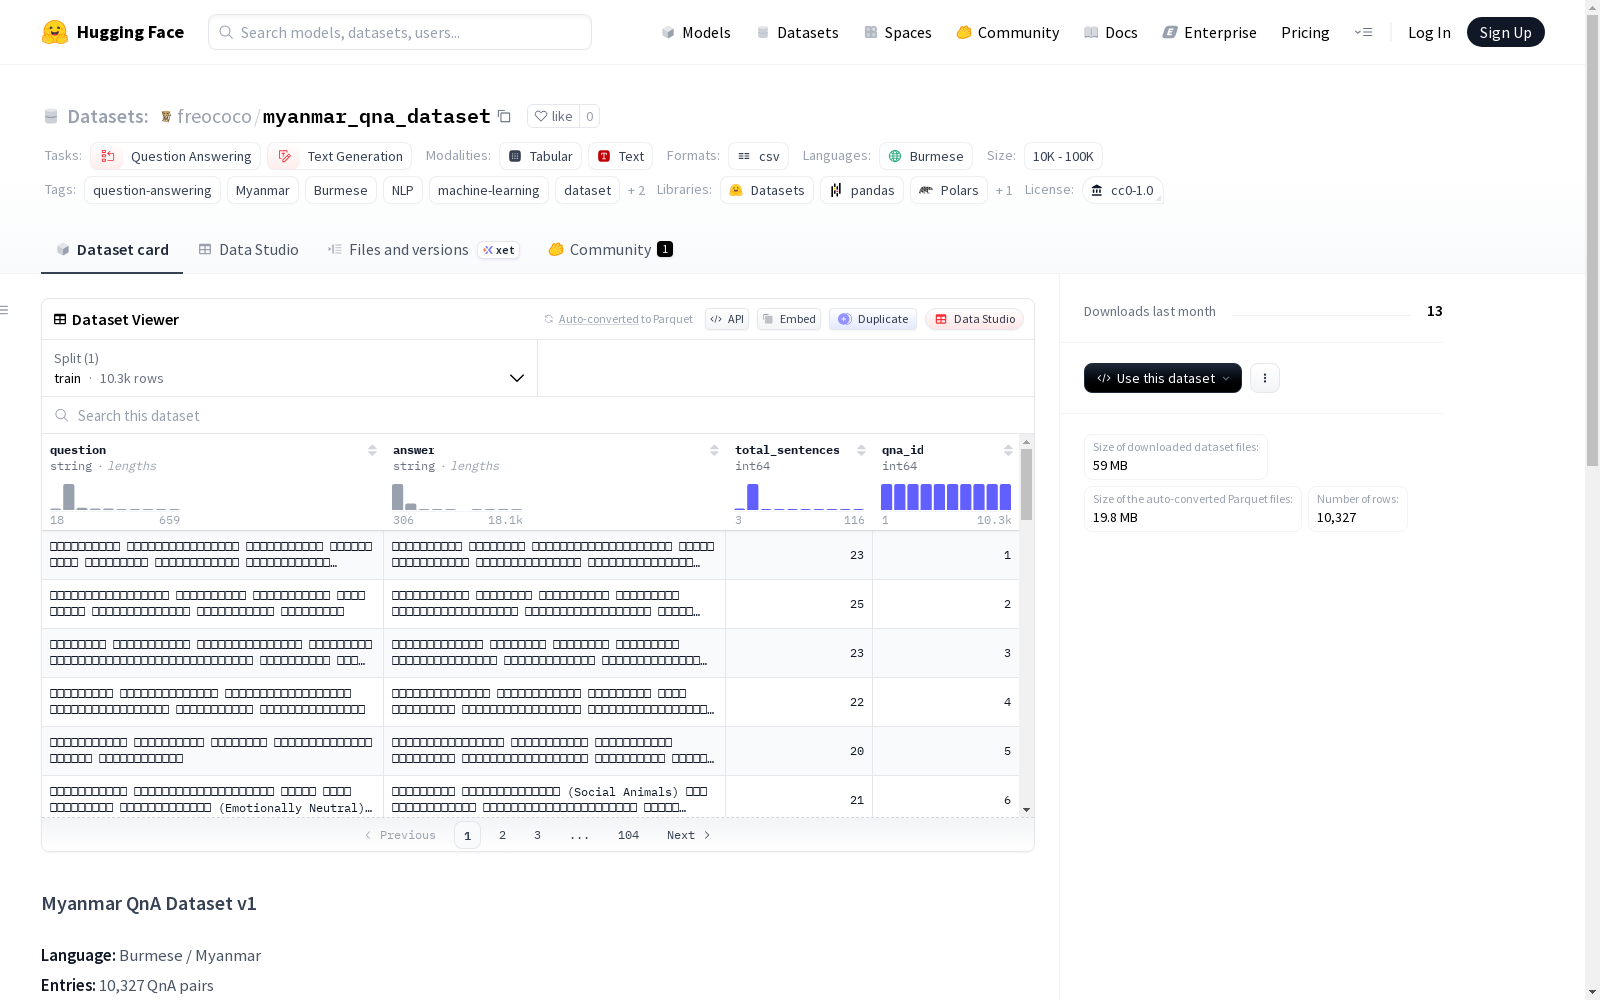Click the 10K - 100K size tag
Screen dimensions: 1600x1000
[x=1063, y=156]
